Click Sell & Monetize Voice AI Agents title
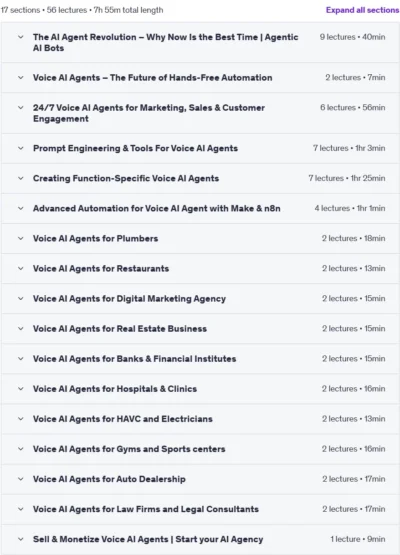The height and width of the screenshot is (555, 400). pos(148,539)
